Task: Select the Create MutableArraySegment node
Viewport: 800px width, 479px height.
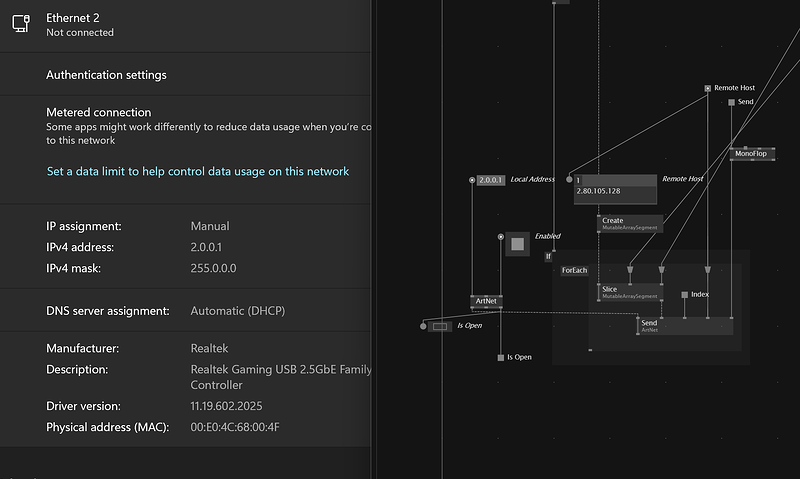Action: pos(630,223)
